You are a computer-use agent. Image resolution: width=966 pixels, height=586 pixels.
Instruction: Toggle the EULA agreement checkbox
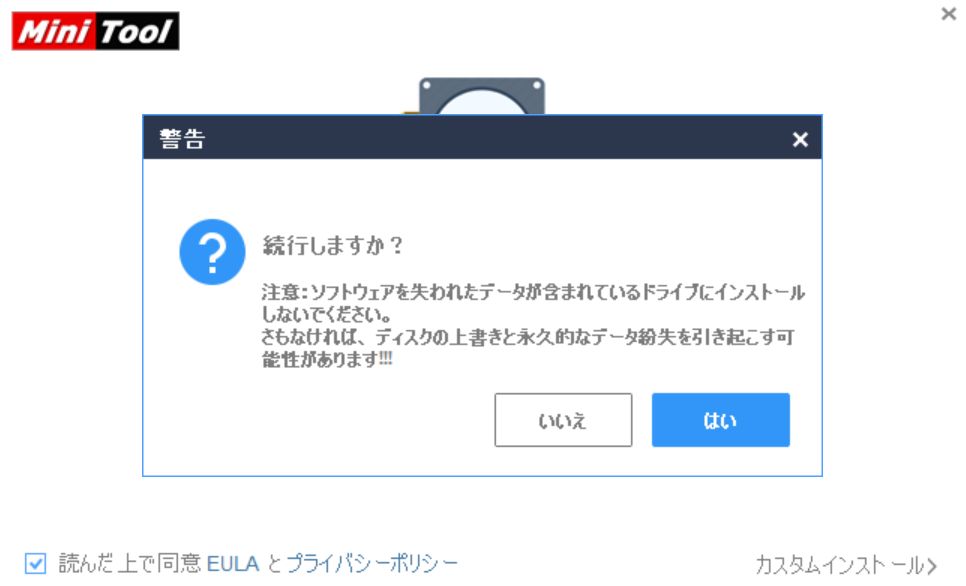pyautogui.click(x=35, y=563)
